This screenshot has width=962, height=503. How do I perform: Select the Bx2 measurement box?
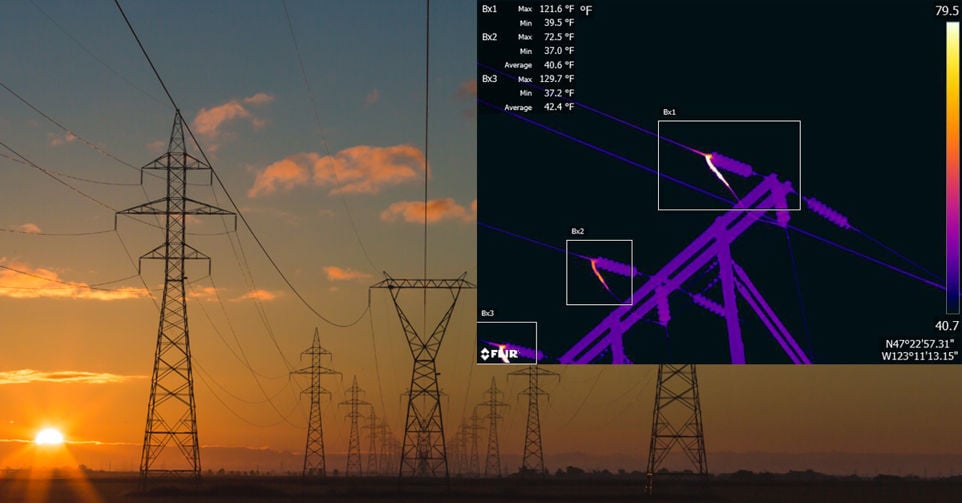click(x=599, y=272)
